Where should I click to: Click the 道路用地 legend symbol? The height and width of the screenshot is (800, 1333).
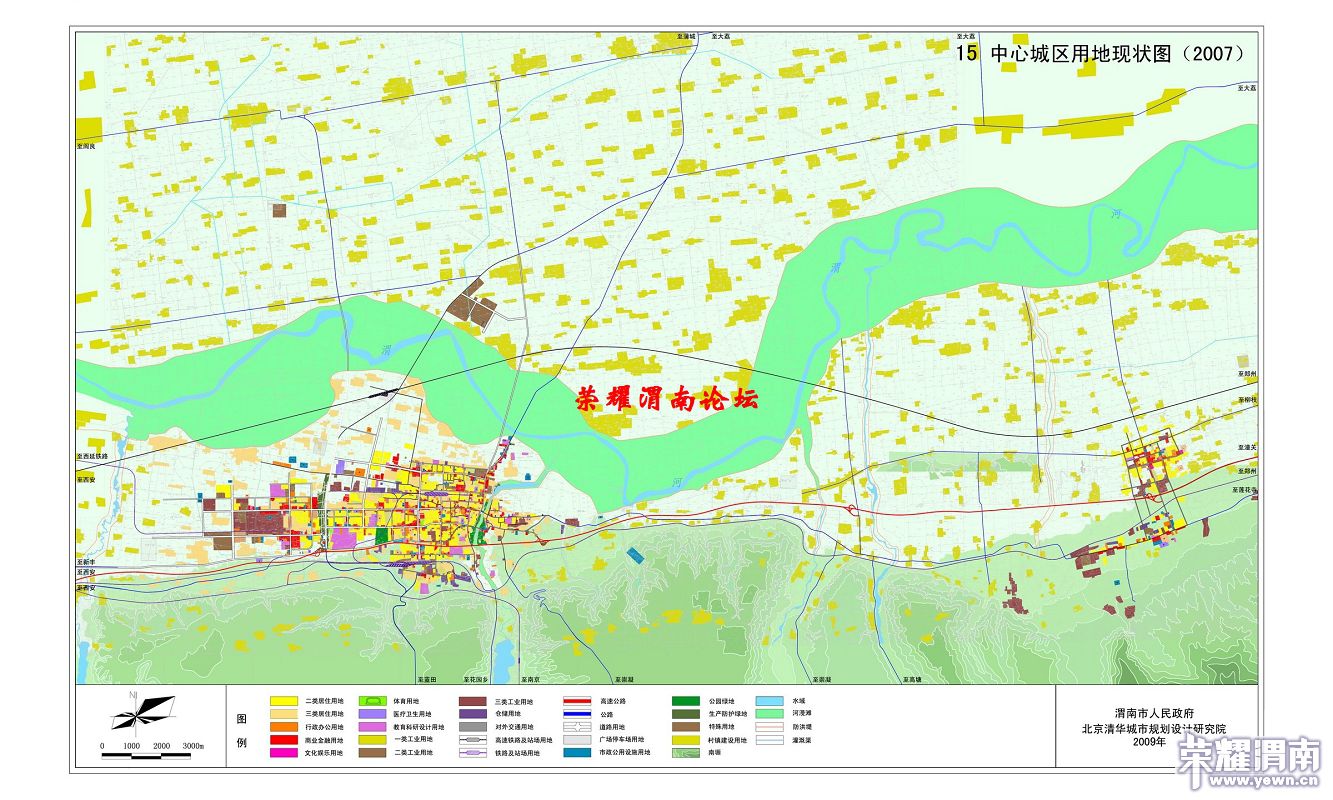coord(578,727)
